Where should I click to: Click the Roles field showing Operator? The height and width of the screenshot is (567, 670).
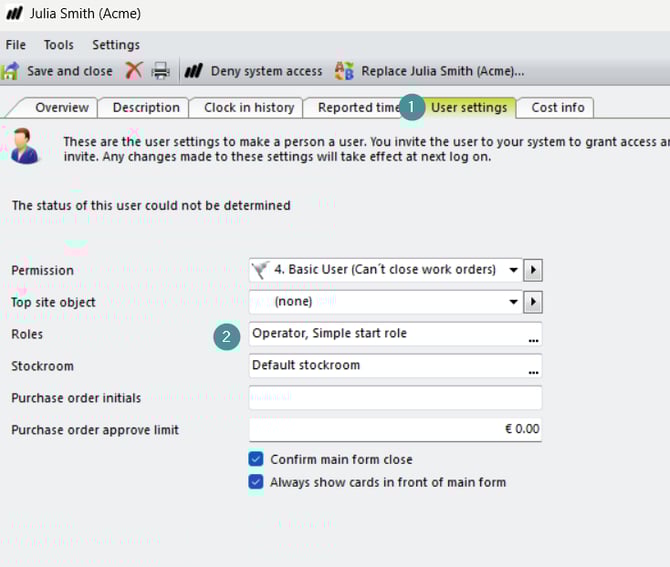[x=395, y=334]
